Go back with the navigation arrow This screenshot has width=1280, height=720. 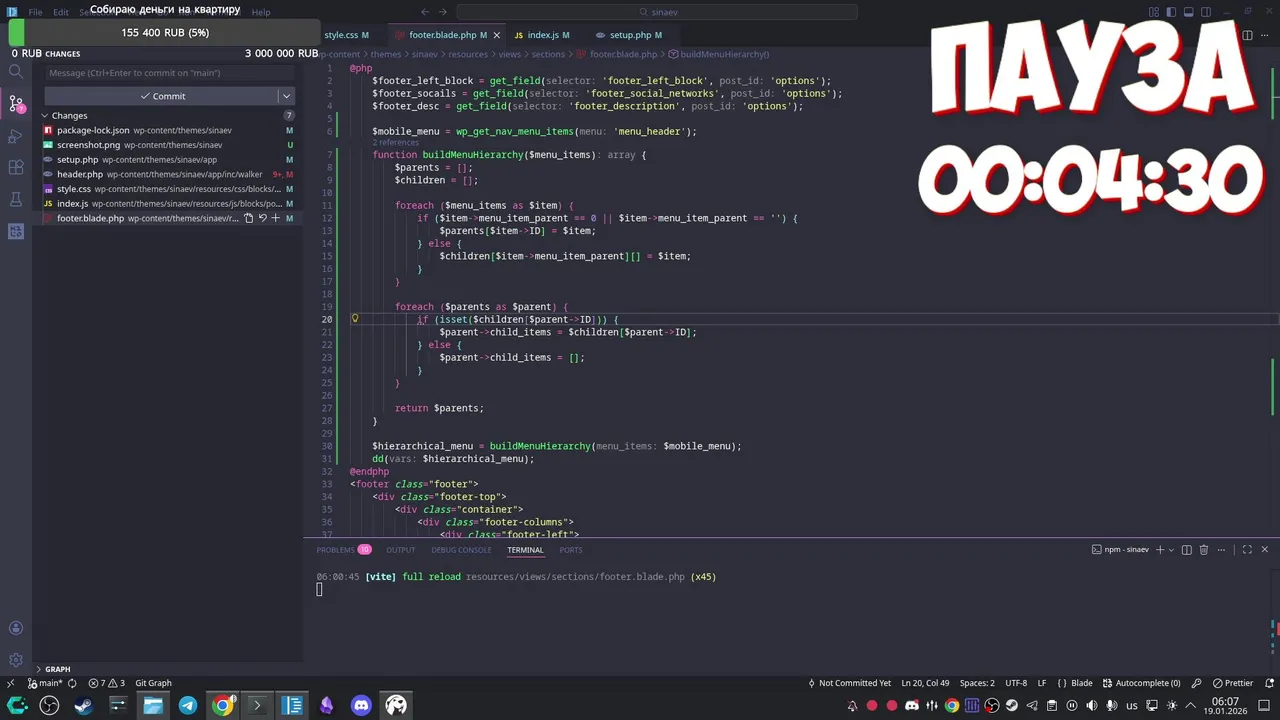point(425,12)
